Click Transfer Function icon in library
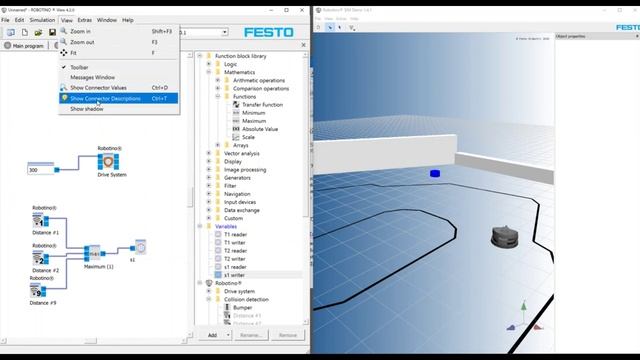Image resolution: width=640 pixels, height=360 pixels. [x=236, y=104]
